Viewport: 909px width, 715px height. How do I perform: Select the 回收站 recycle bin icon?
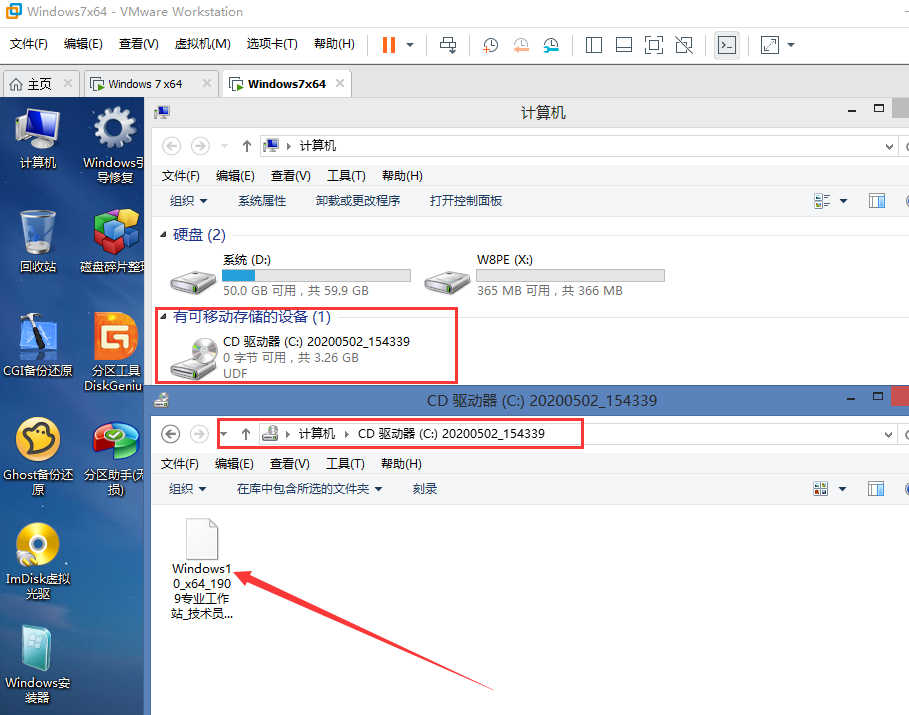(38, 241)
